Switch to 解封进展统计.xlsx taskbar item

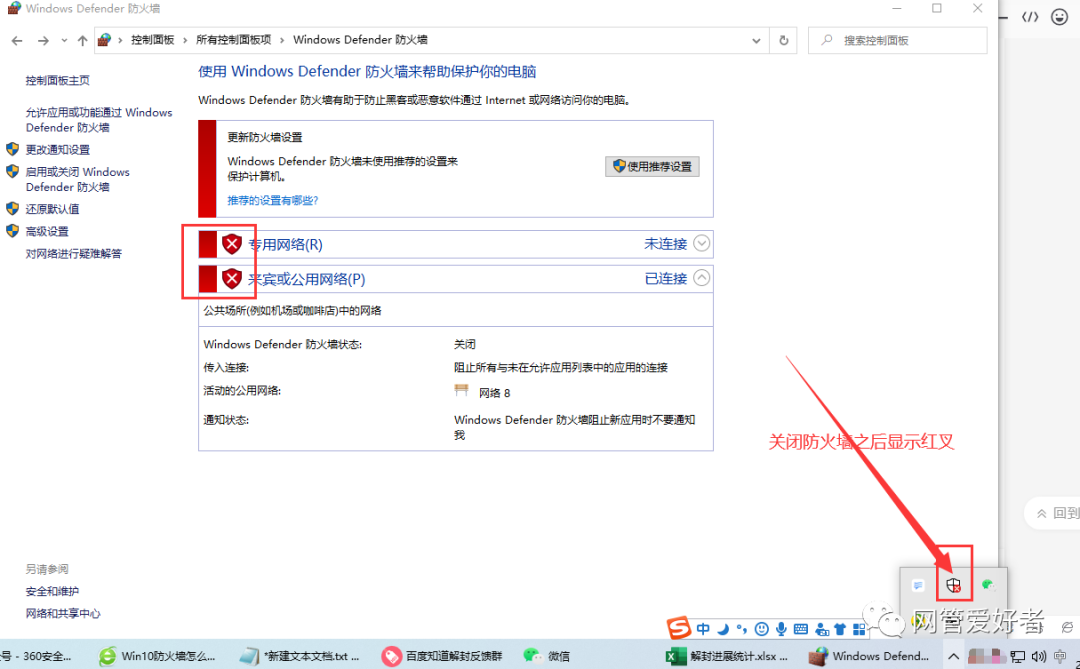pyautogui.click(x=729, y=656)
